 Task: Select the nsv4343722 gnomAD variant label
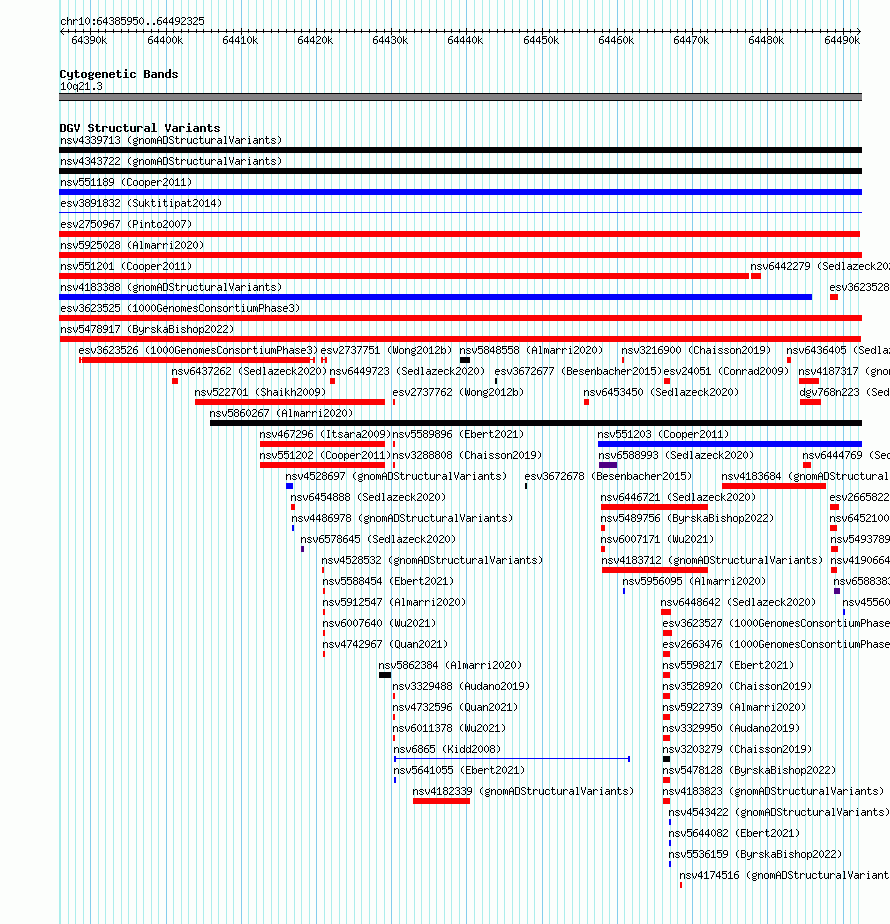171,161
